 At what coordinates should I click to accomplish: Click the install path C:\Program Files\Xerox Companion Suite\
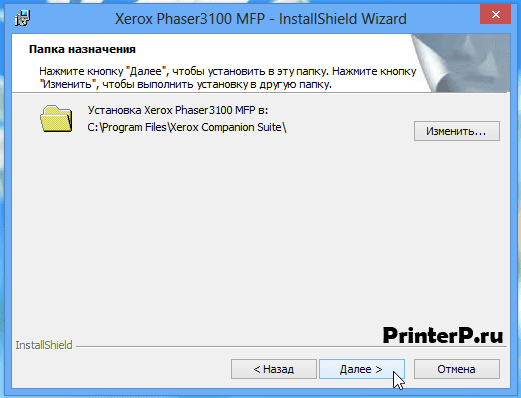point(187,127)
